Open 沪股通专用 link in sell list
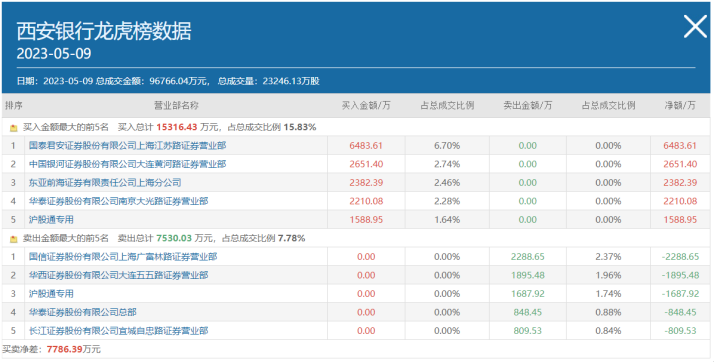The height and width of the screenshot is (362, 714). 51,294
